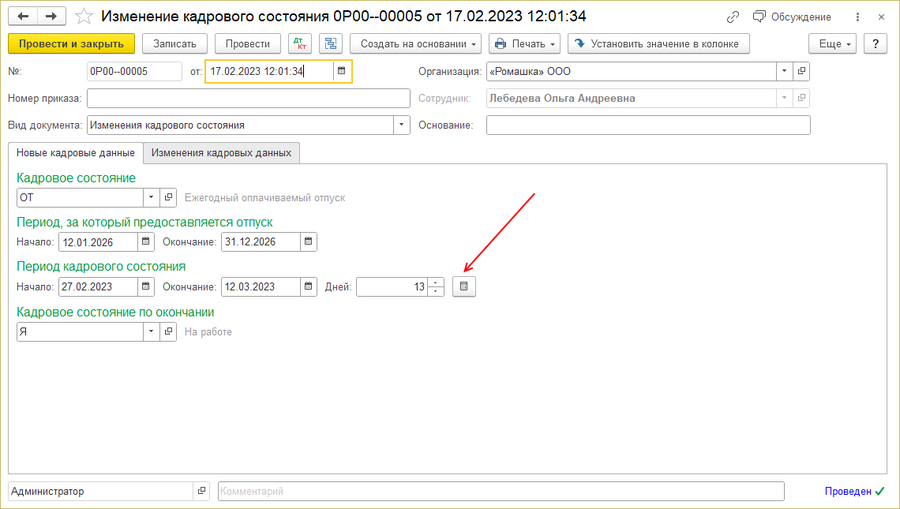Click the Окончание field with 12.03.2023

pyautogui.click(x=261, y=286)
